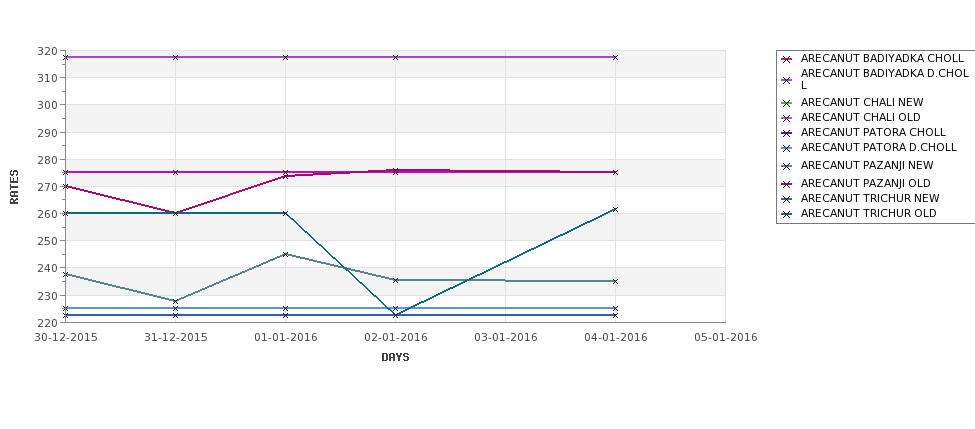Screen dimensions: 975x429
Task: Click the 03-01-2016 date label on the axis
Action: coord(506,338)
